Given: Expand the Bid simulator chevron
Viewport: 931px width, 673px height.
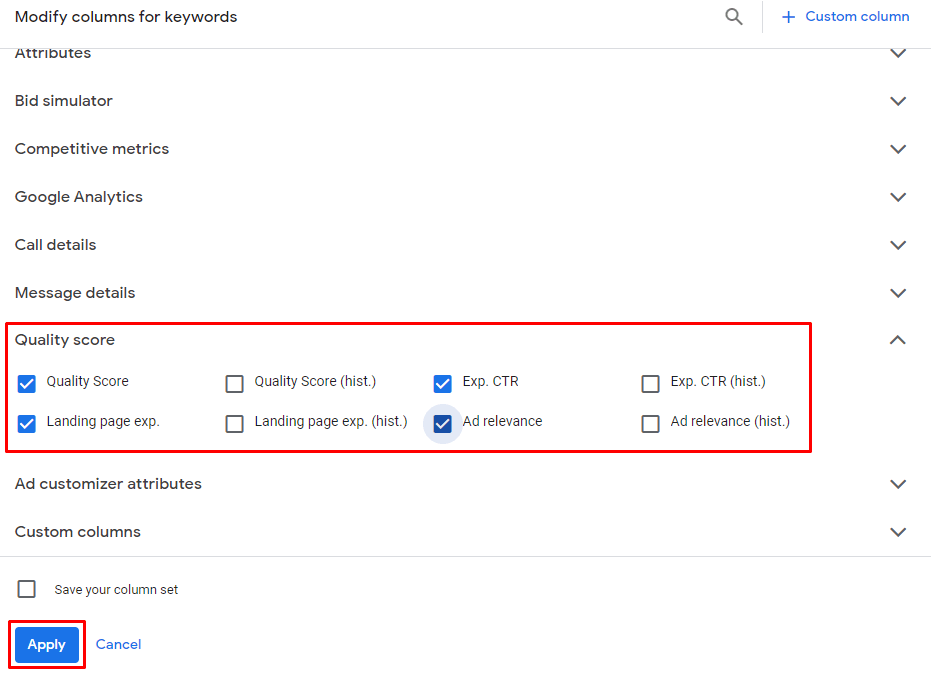Looking at the screenshot, I should pos(898,101).
